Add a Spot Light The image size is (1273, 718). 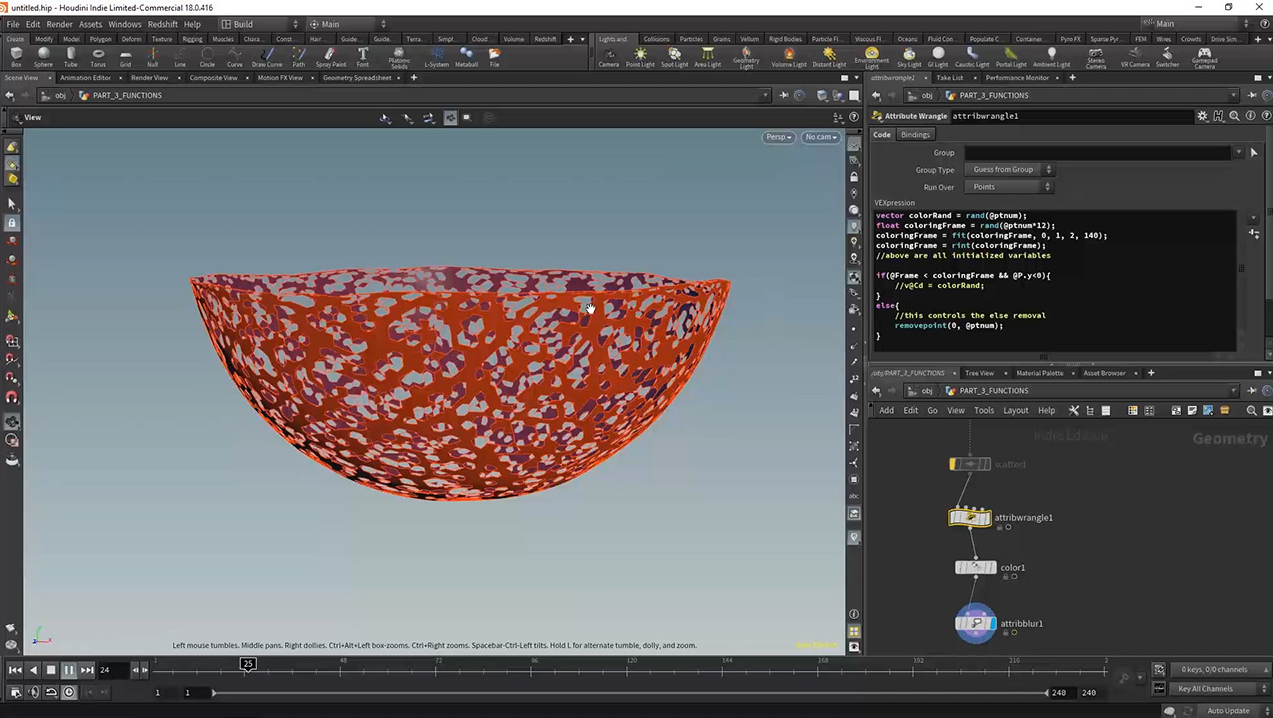[x=674, y=56]
